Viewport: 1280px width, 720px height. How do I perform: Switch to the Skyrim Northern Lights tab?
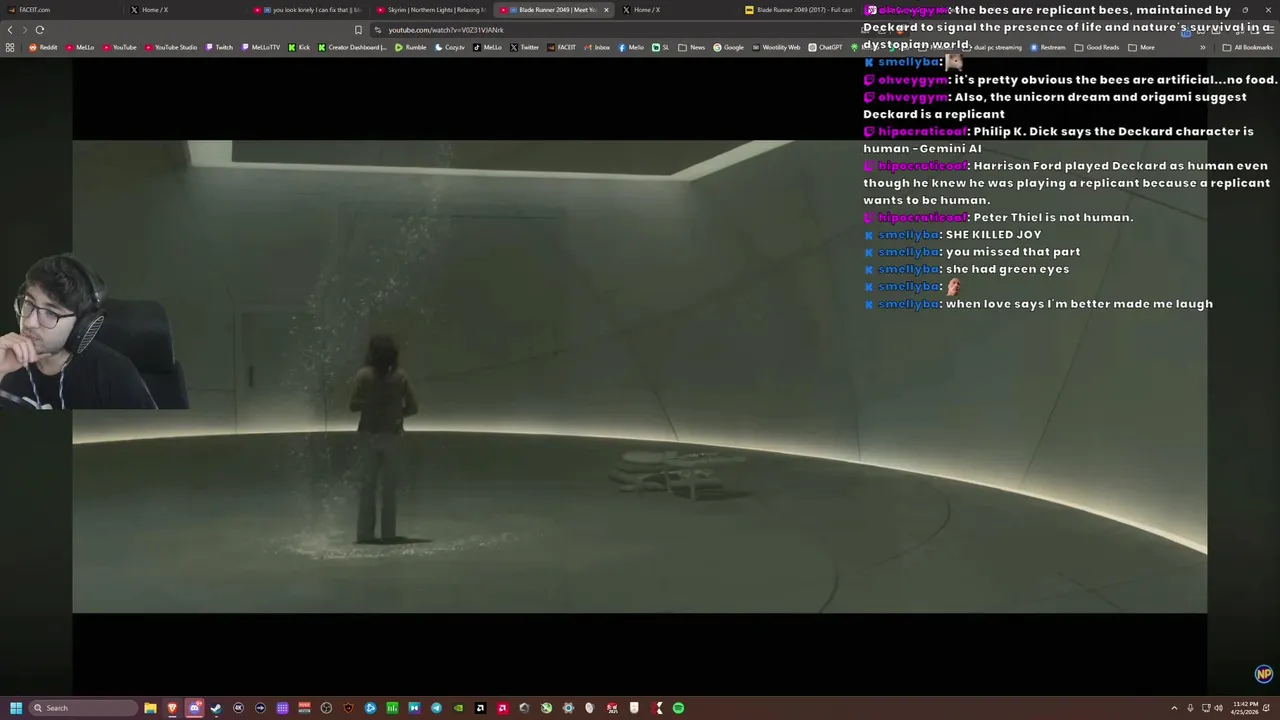[x=431, y=10]
